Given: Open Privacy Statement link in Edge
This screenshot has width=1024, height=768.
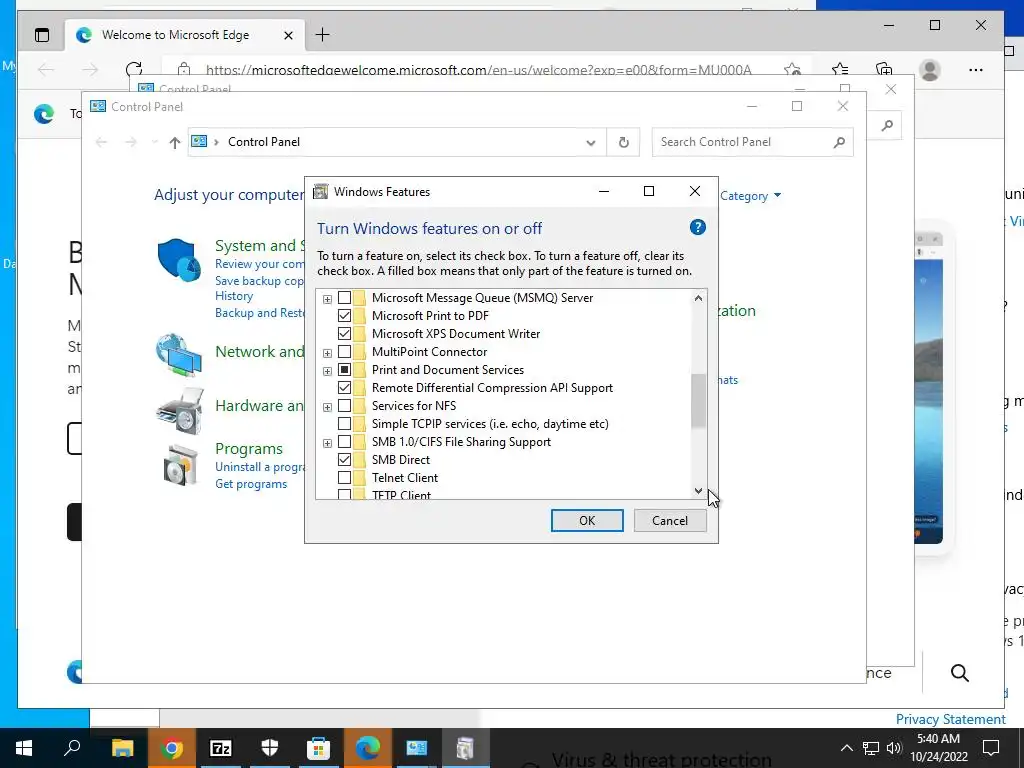Looking at the screenshot, I should (950, 719).
